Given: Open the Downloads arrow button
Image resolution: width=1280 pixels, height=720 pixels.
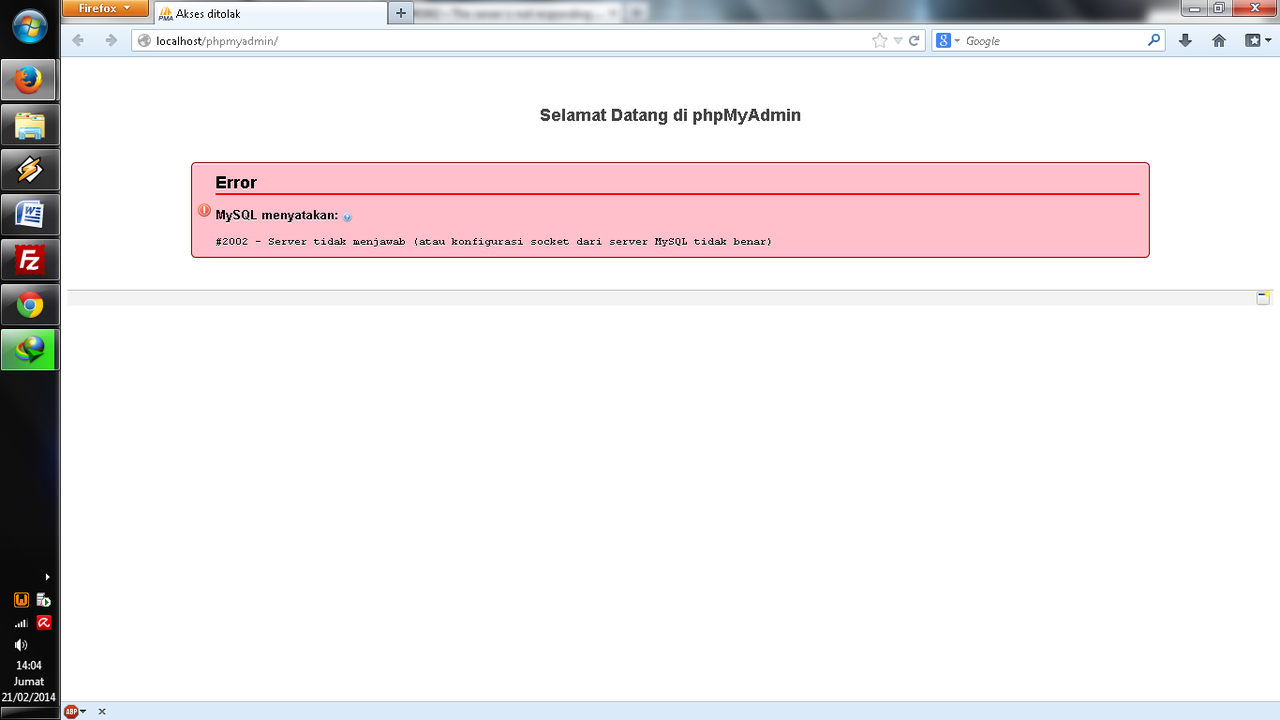Looking at the screenshot, I should (1185, 41).
